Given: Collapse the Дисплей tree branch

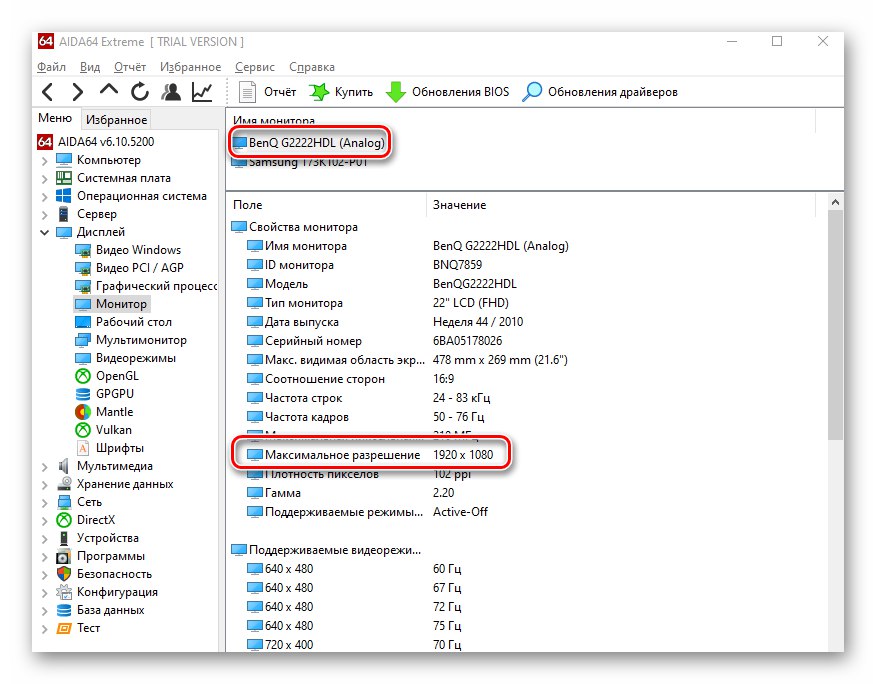Looking at the screenshot, I should (x=44, y=231).
